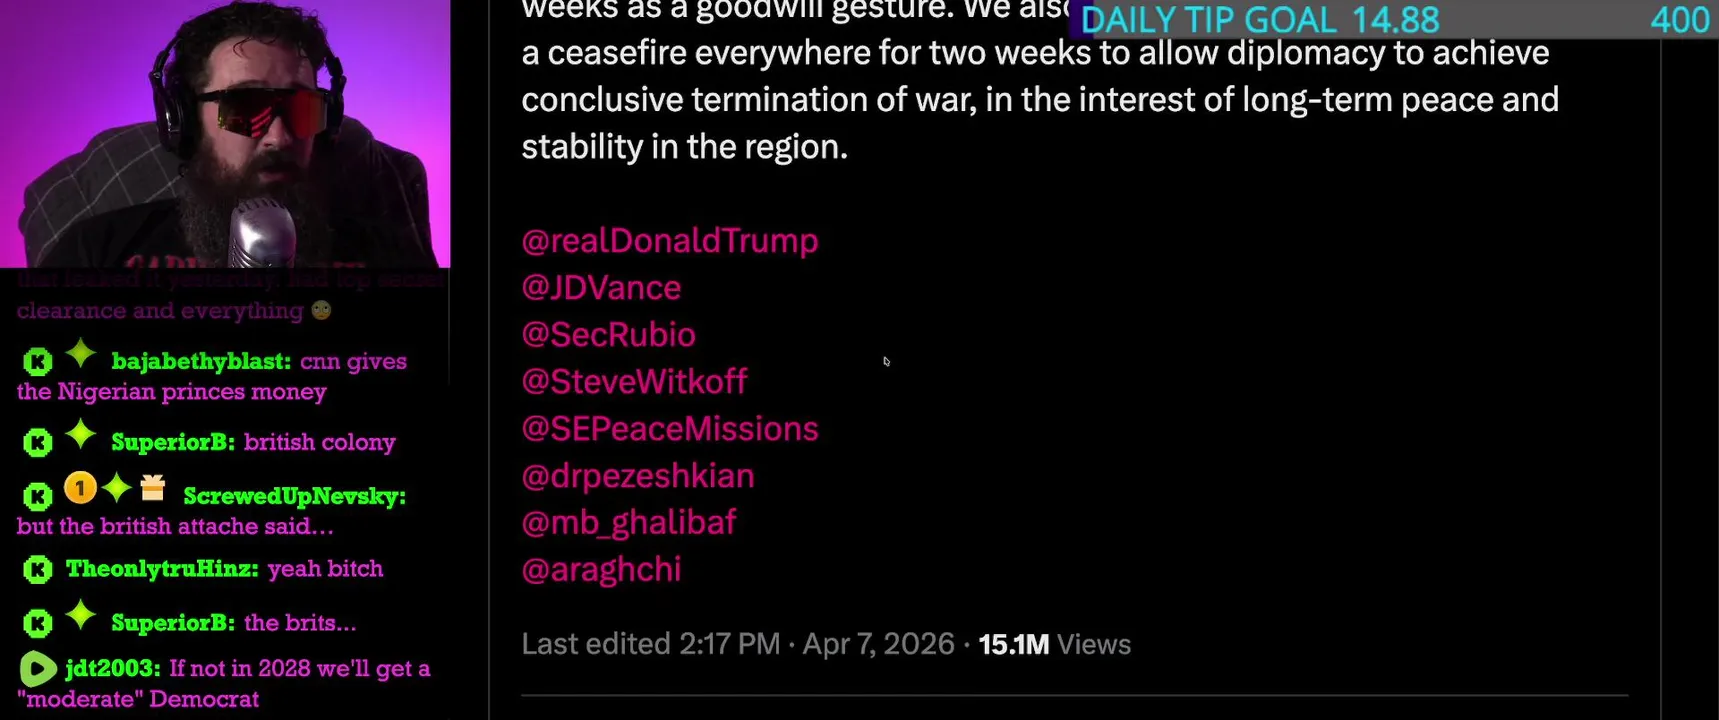Screen dimensions: 1719x720
Task: Click the Kick badge beside bajabethyblast
Action: 37,362
